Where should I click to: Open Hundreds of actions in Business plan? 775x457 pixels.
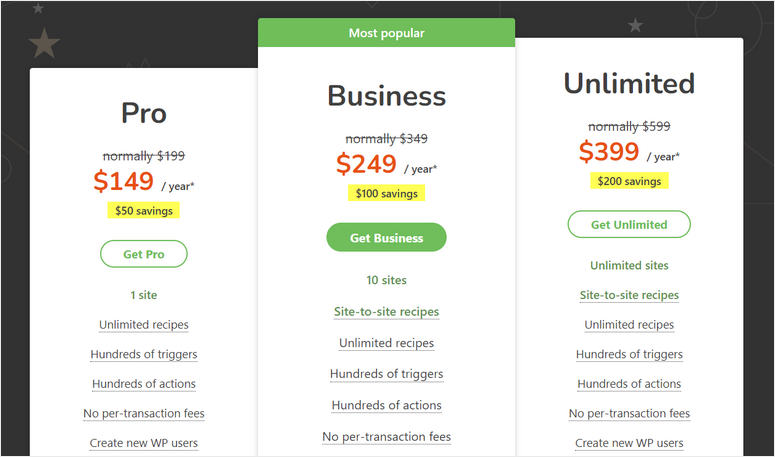pyautogui.click(x=386, y=405)
